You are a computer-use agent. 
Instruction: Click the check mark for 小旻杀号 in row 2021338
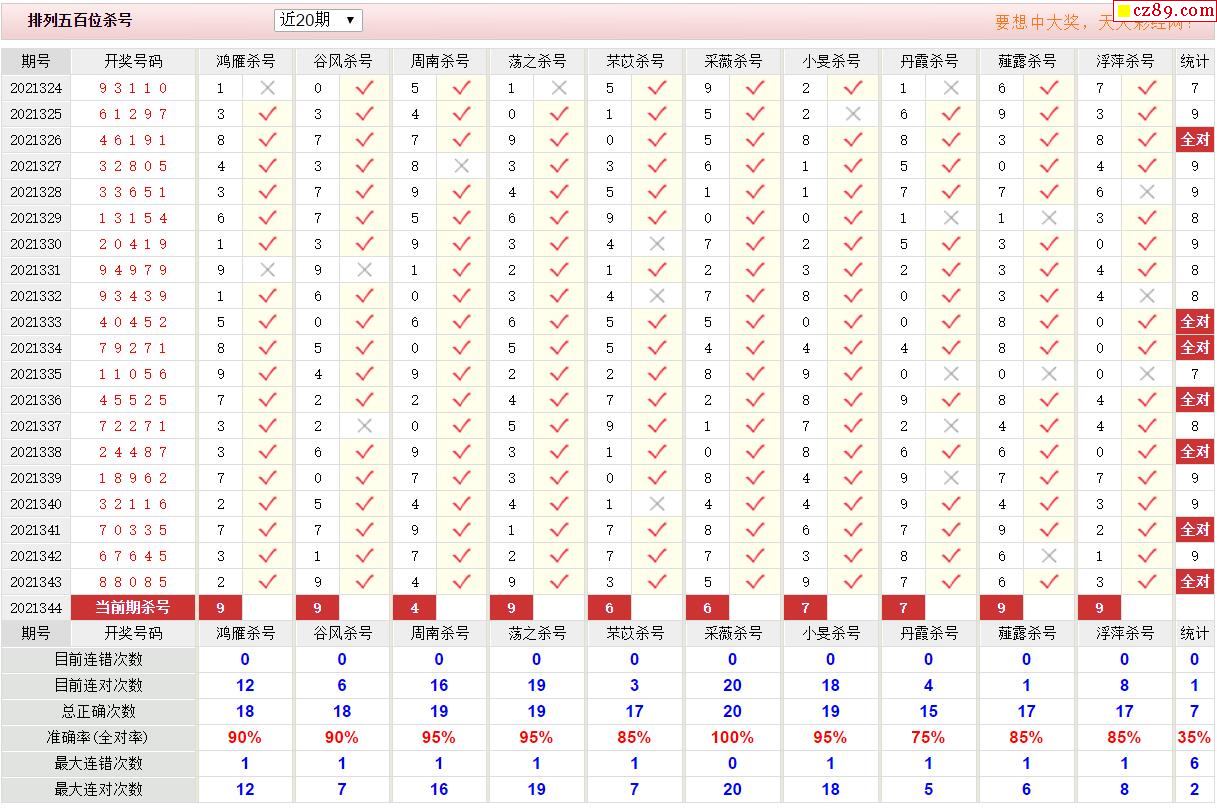click(853, 452)
